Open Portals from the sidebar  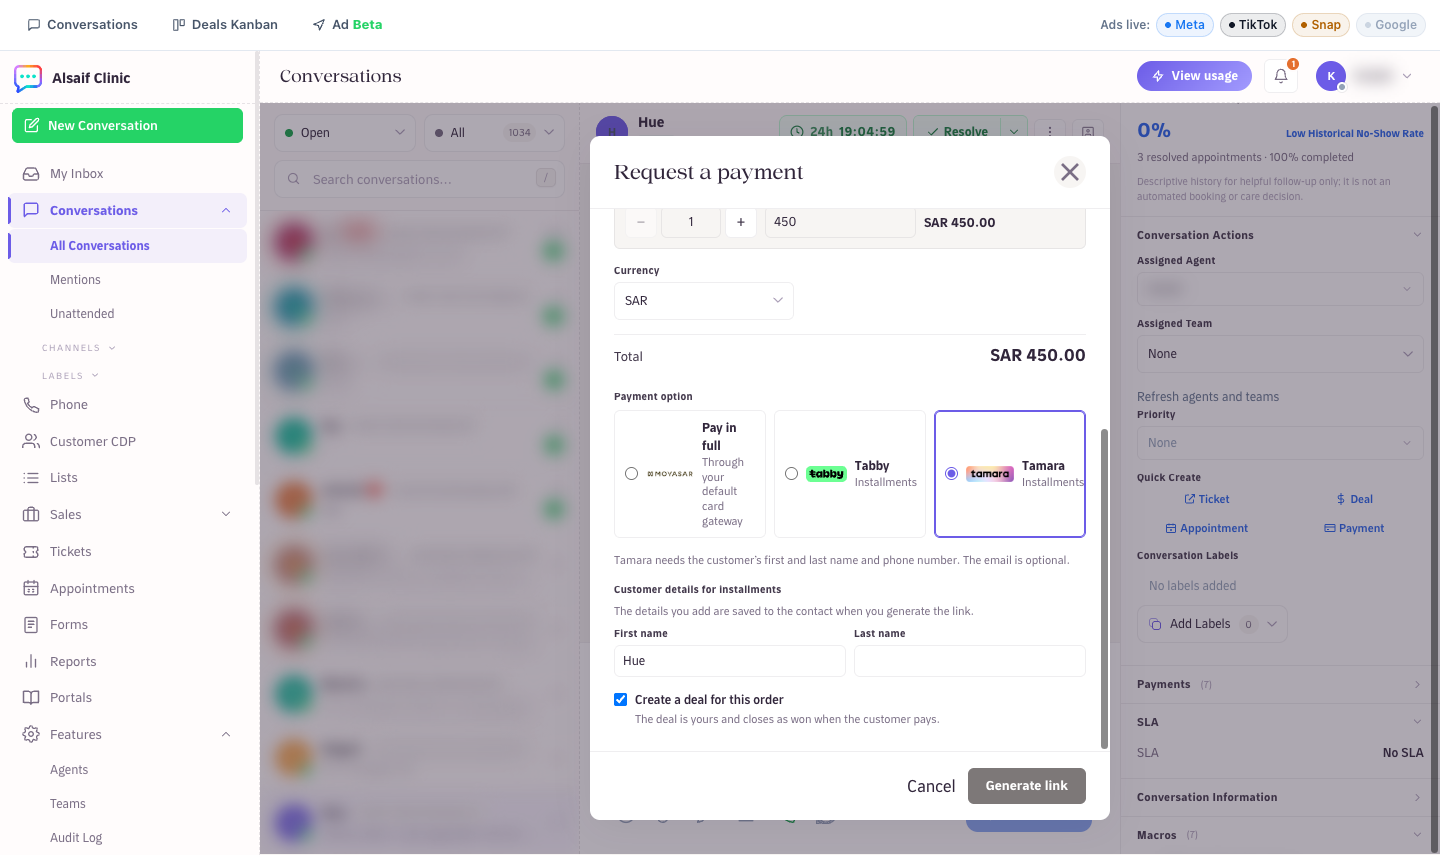(x=127, y=698)
